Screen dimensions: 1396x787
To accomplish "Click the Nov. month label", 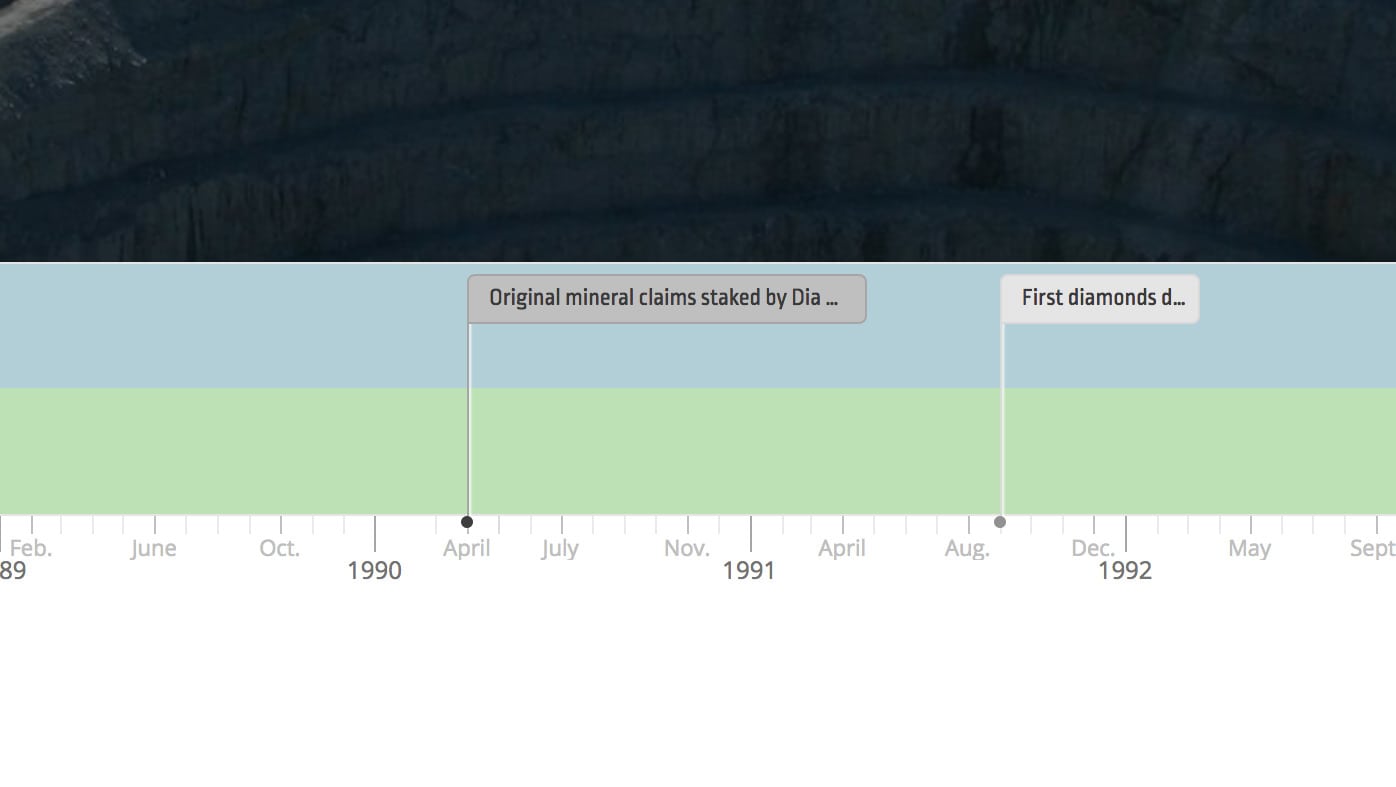I will [687, 548].
